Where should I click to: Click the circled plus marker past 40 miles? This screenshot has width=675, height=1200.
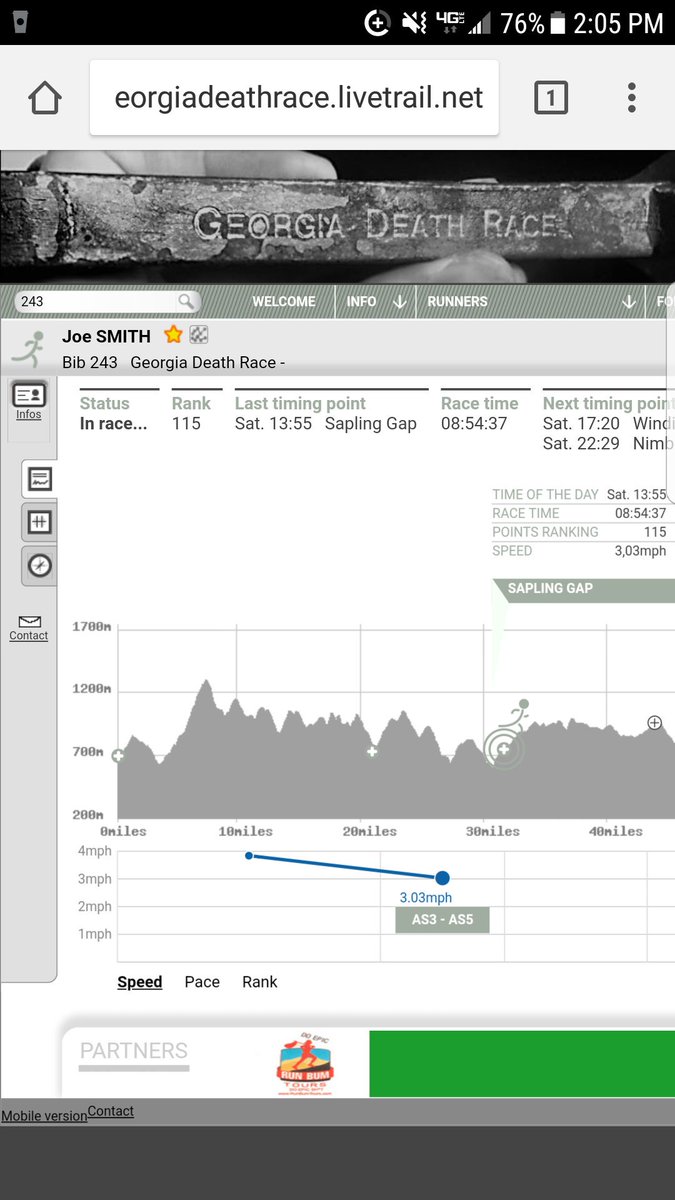[655, 722]
